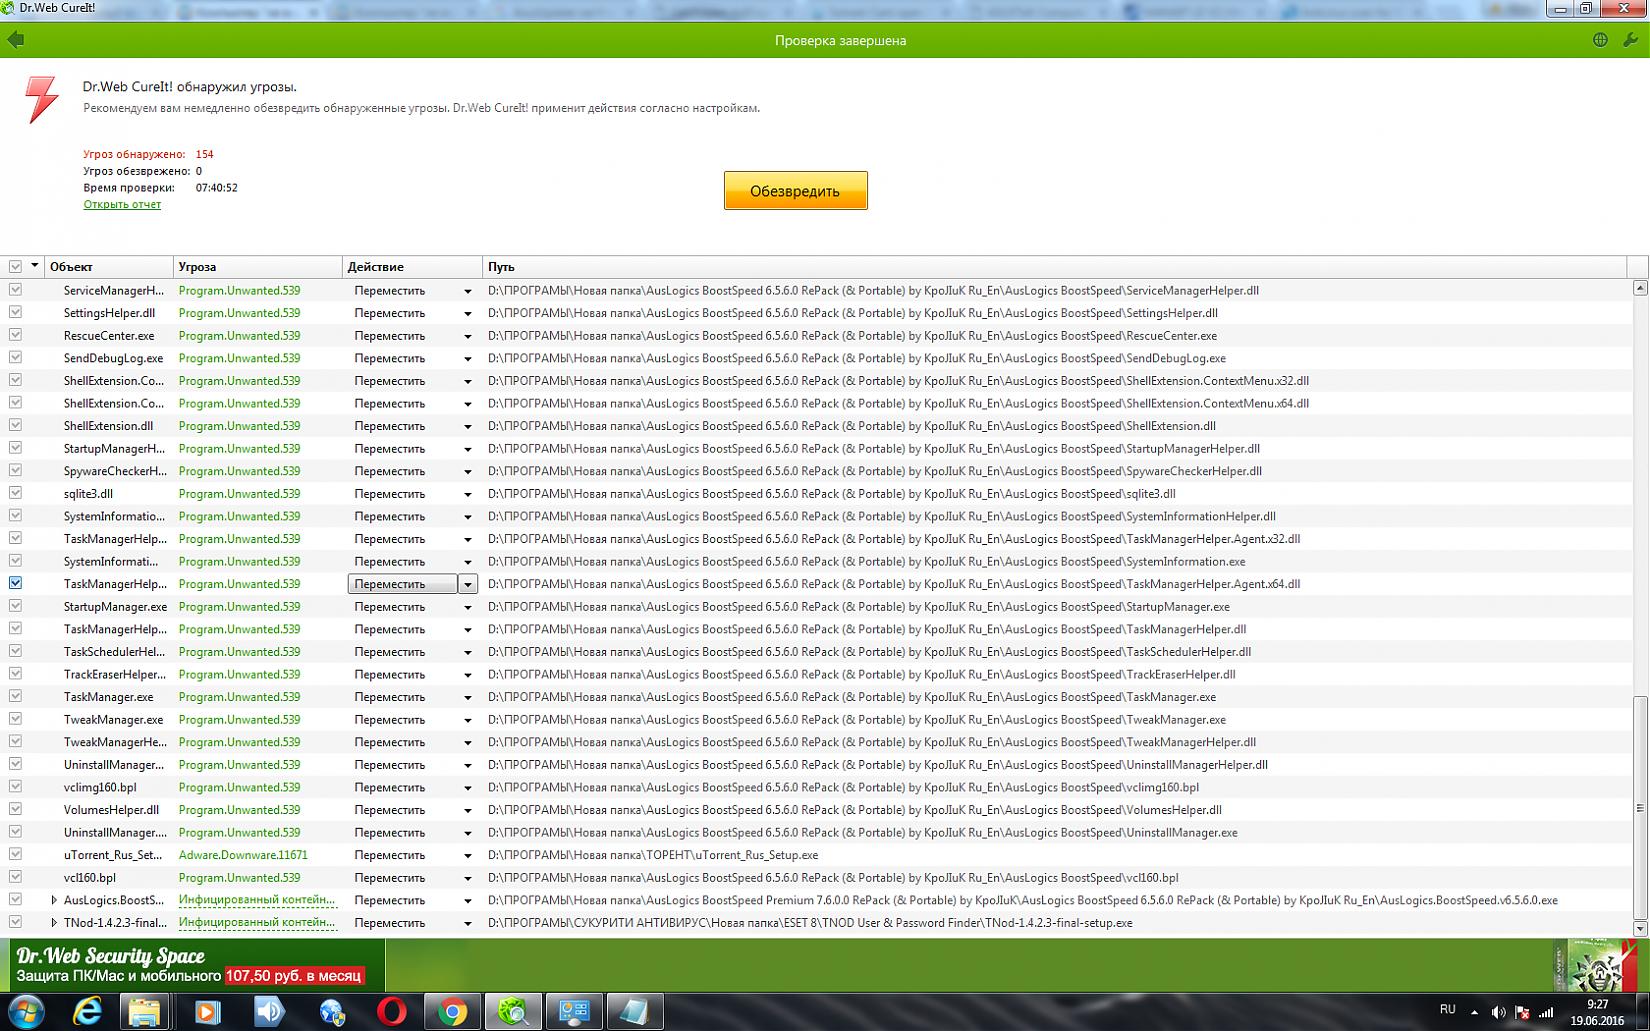Toggle the select-all checkbox in table header
Screen dimensions: 1650x1031
[15, 266]
